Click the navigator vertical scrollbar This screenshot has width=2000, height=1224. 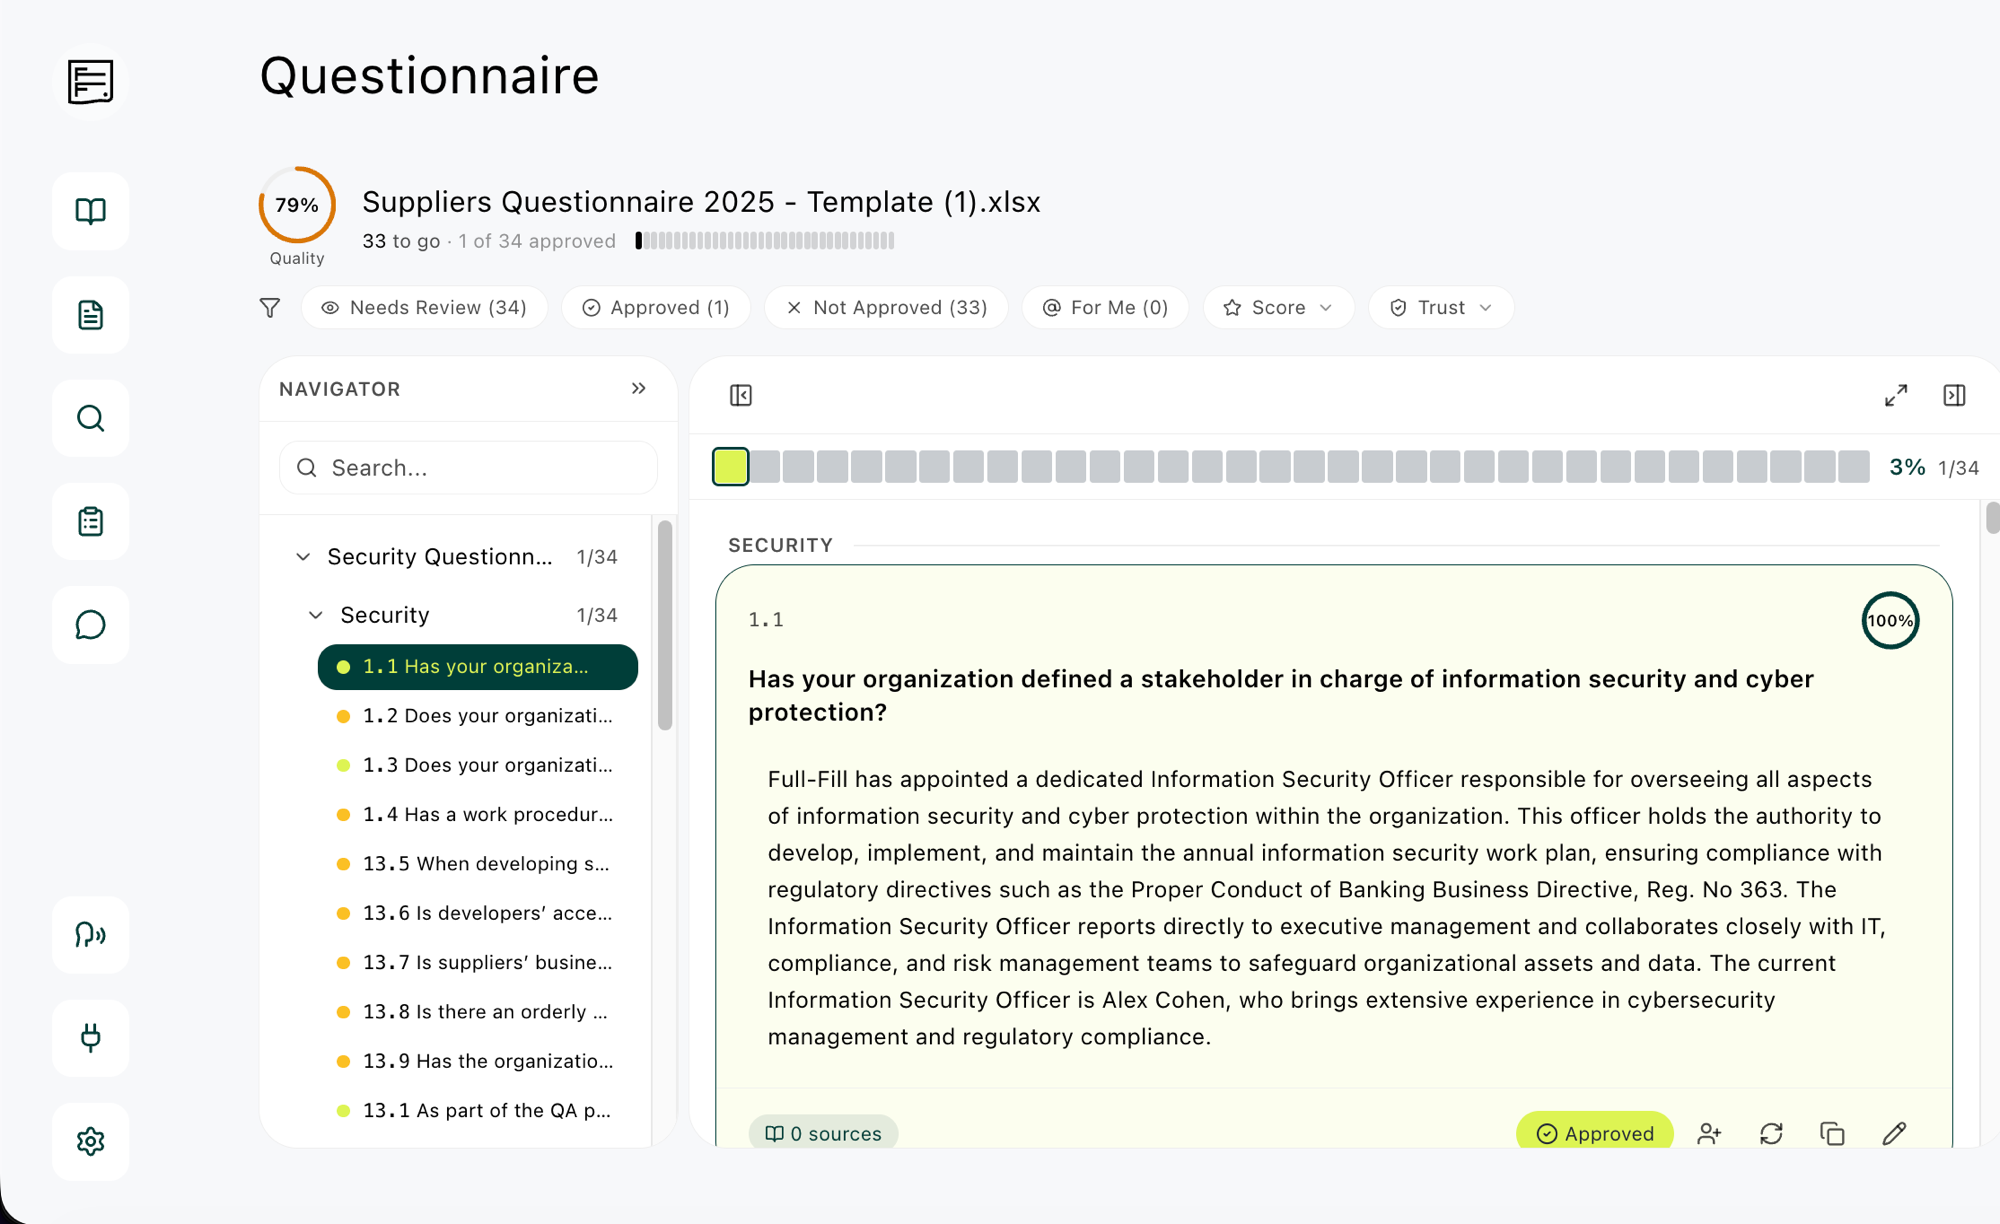[x=665, y=625]
